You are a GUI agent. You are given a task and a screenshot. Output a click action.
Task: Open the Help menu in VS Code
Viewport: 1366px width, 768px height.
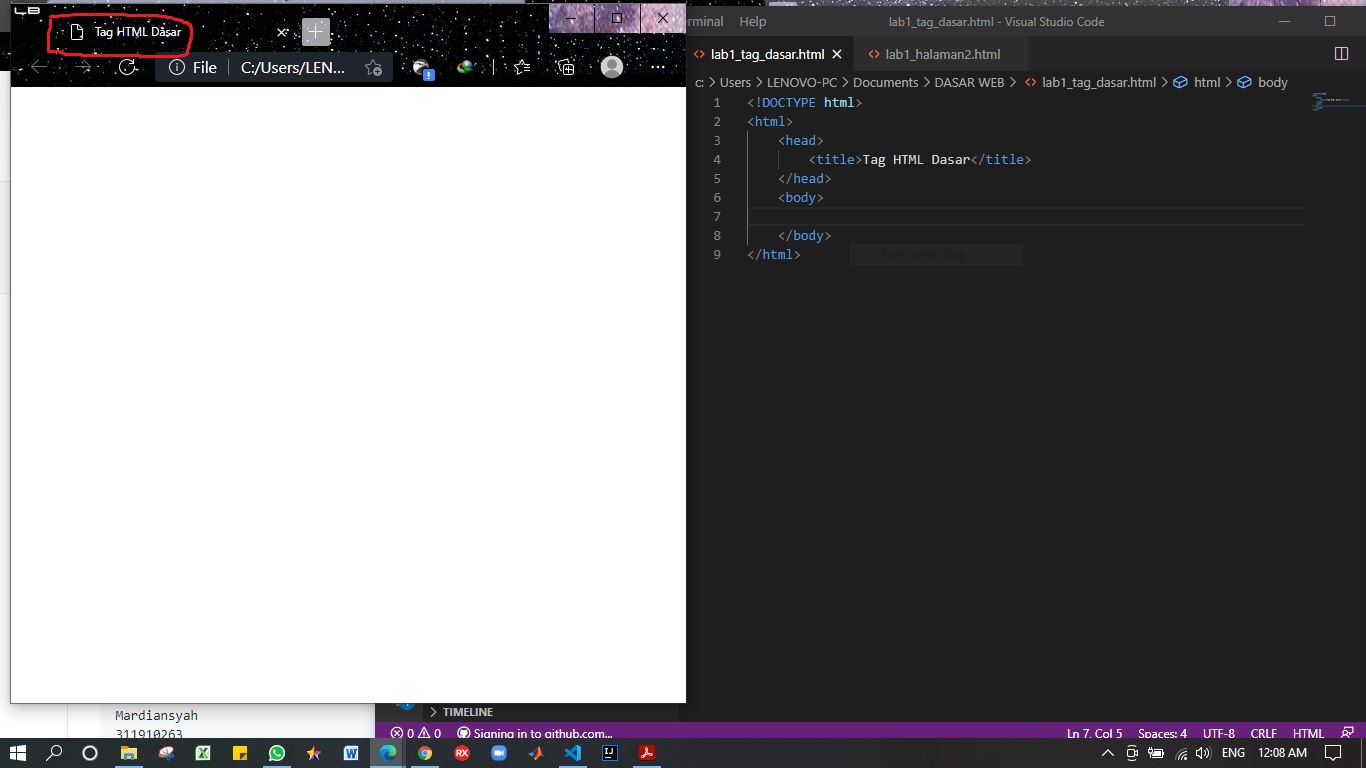pos(752,21)
